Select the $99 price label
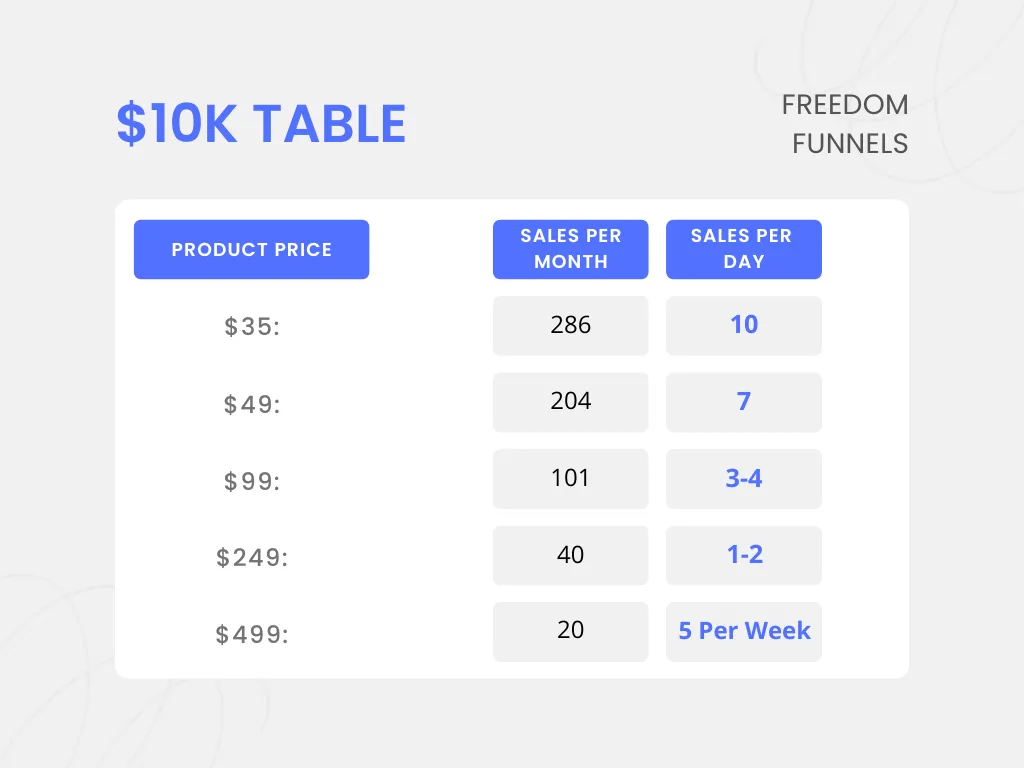The height and width of the screenshot is (768, 1024). [252, 481]
